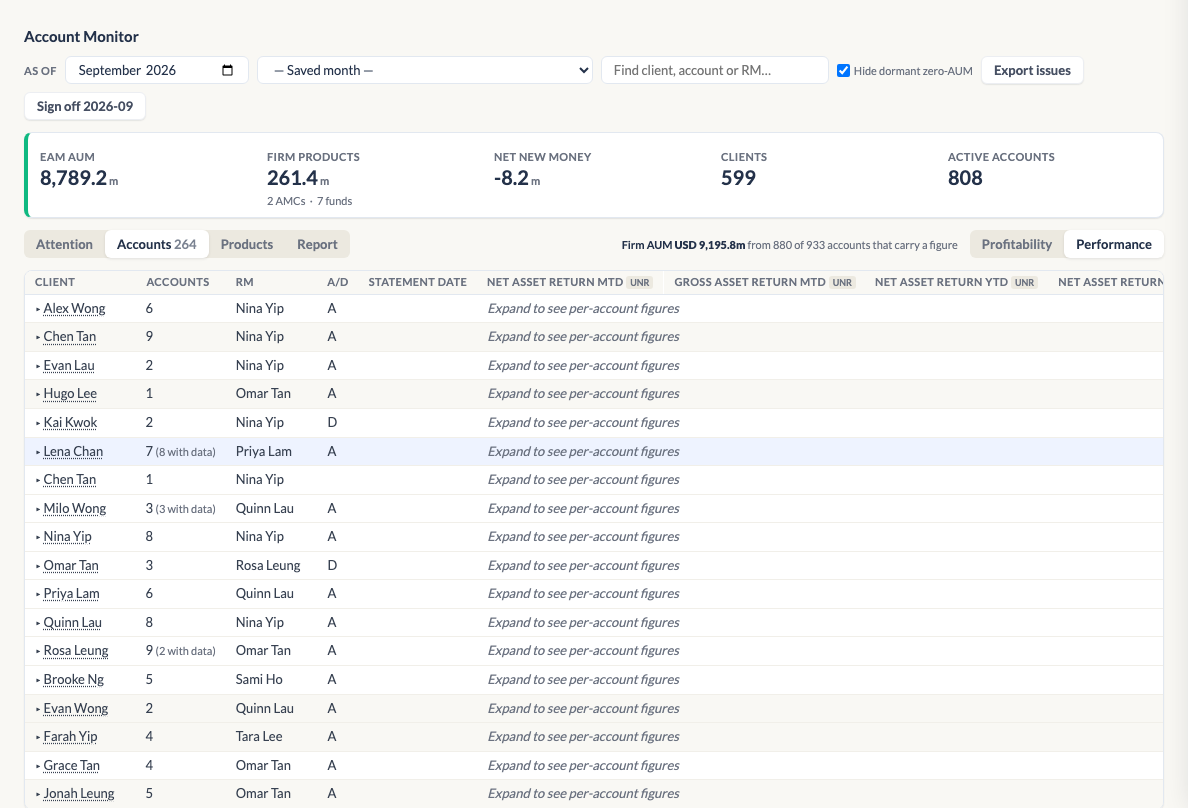Screen dimensions: 1188x808
Task: Click the September 2026 date field
Action: pos(157,70)
